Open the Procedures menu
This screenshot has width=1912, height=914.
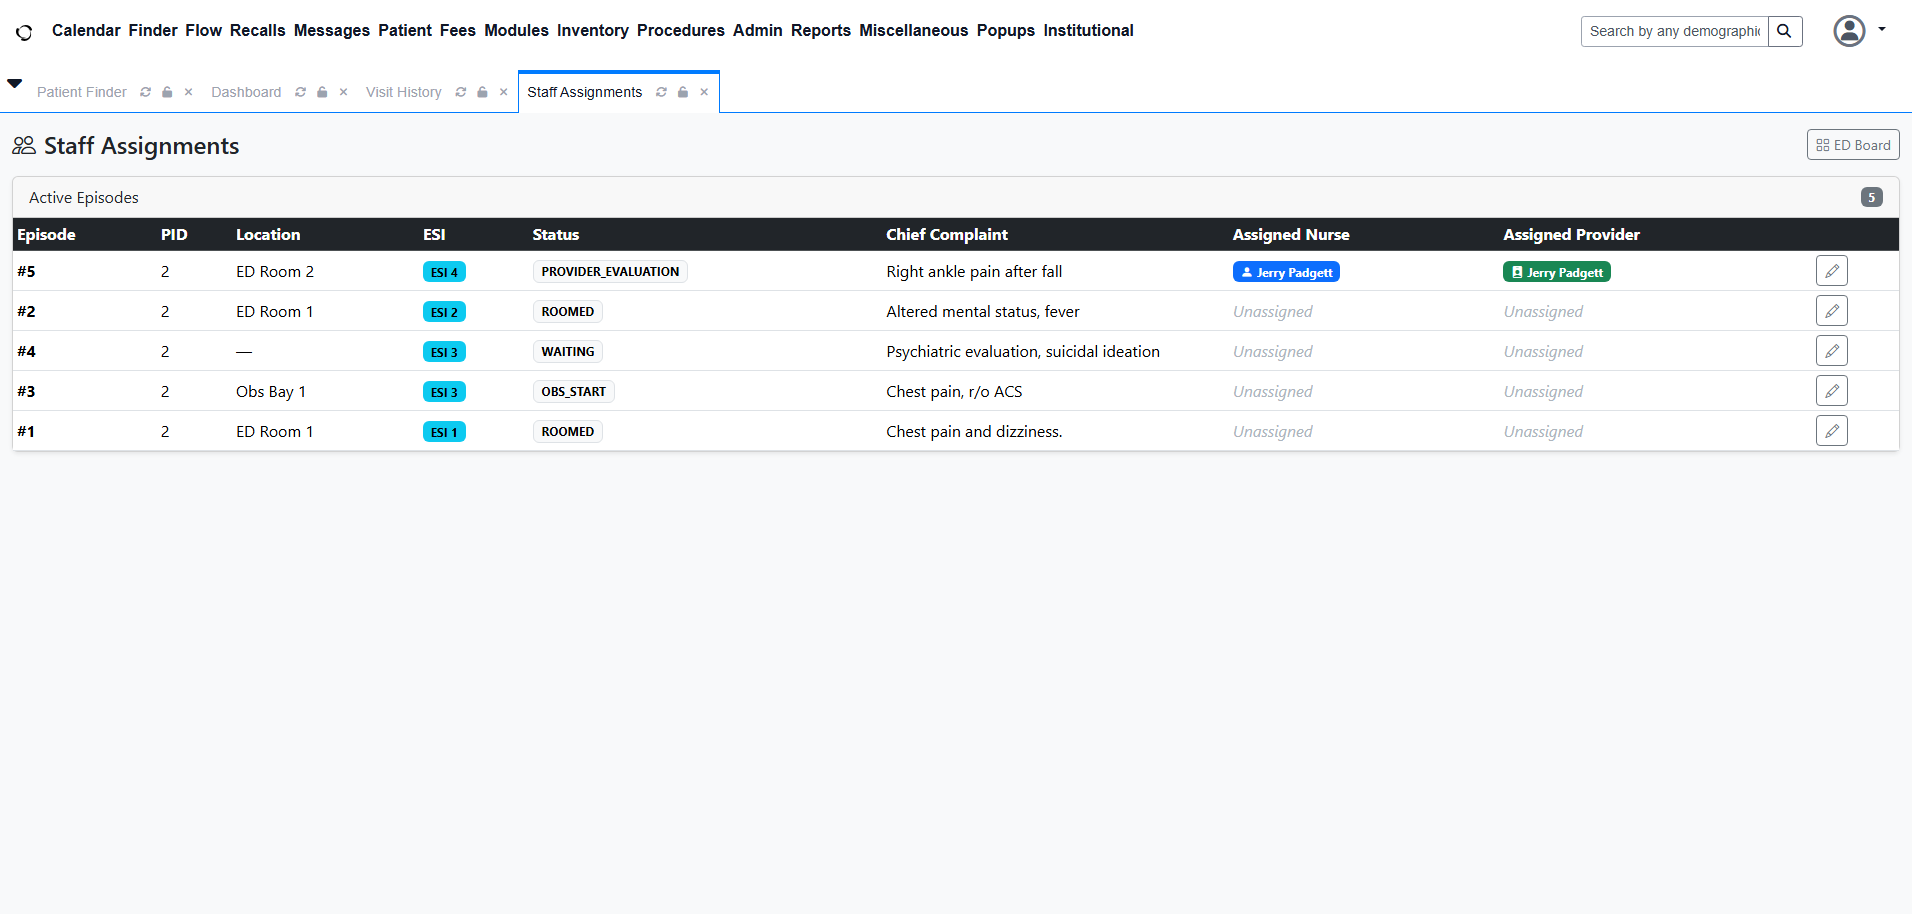(680, 30)
